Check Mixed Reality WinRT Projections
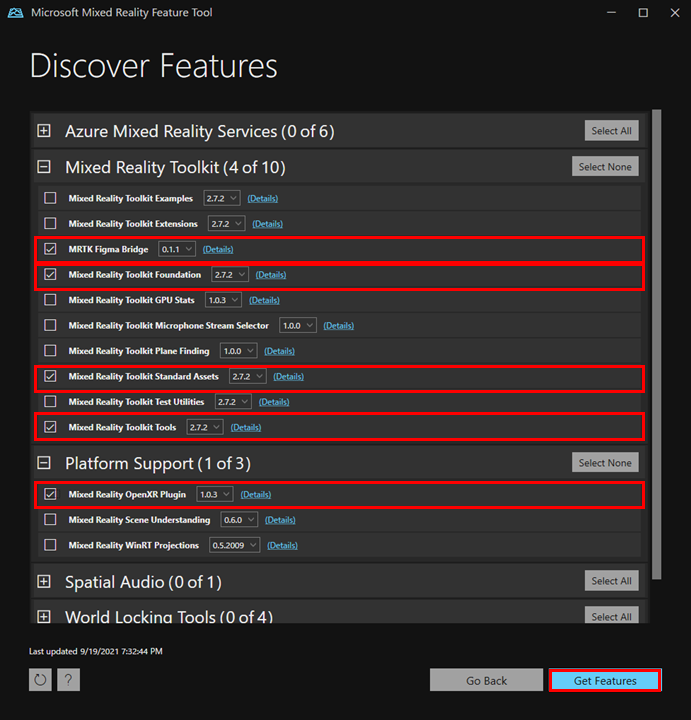Viewport: 691px width, 720px height. click(50, 545)
